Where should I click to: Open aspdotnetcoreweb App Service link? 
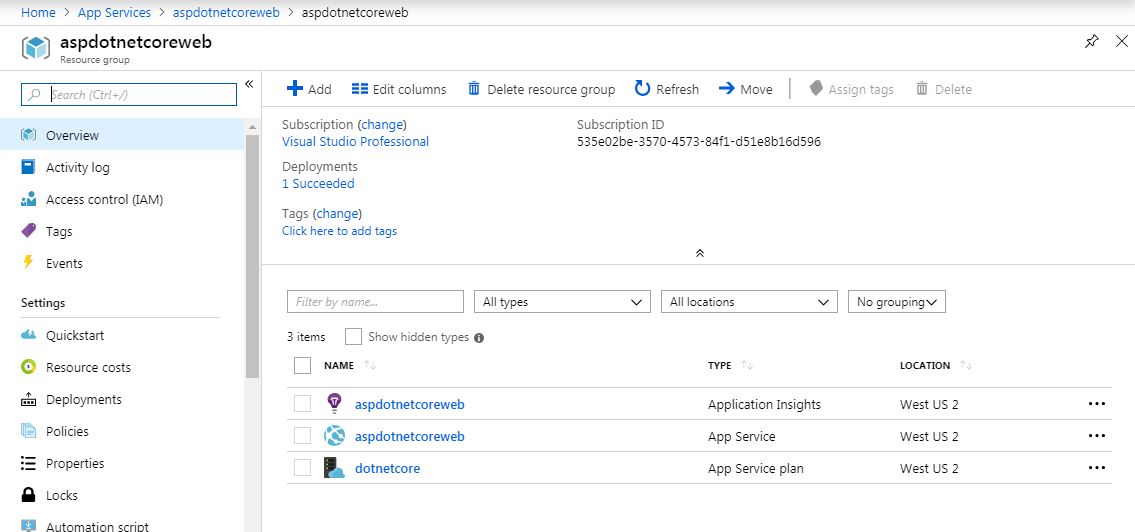click(410, 436)
